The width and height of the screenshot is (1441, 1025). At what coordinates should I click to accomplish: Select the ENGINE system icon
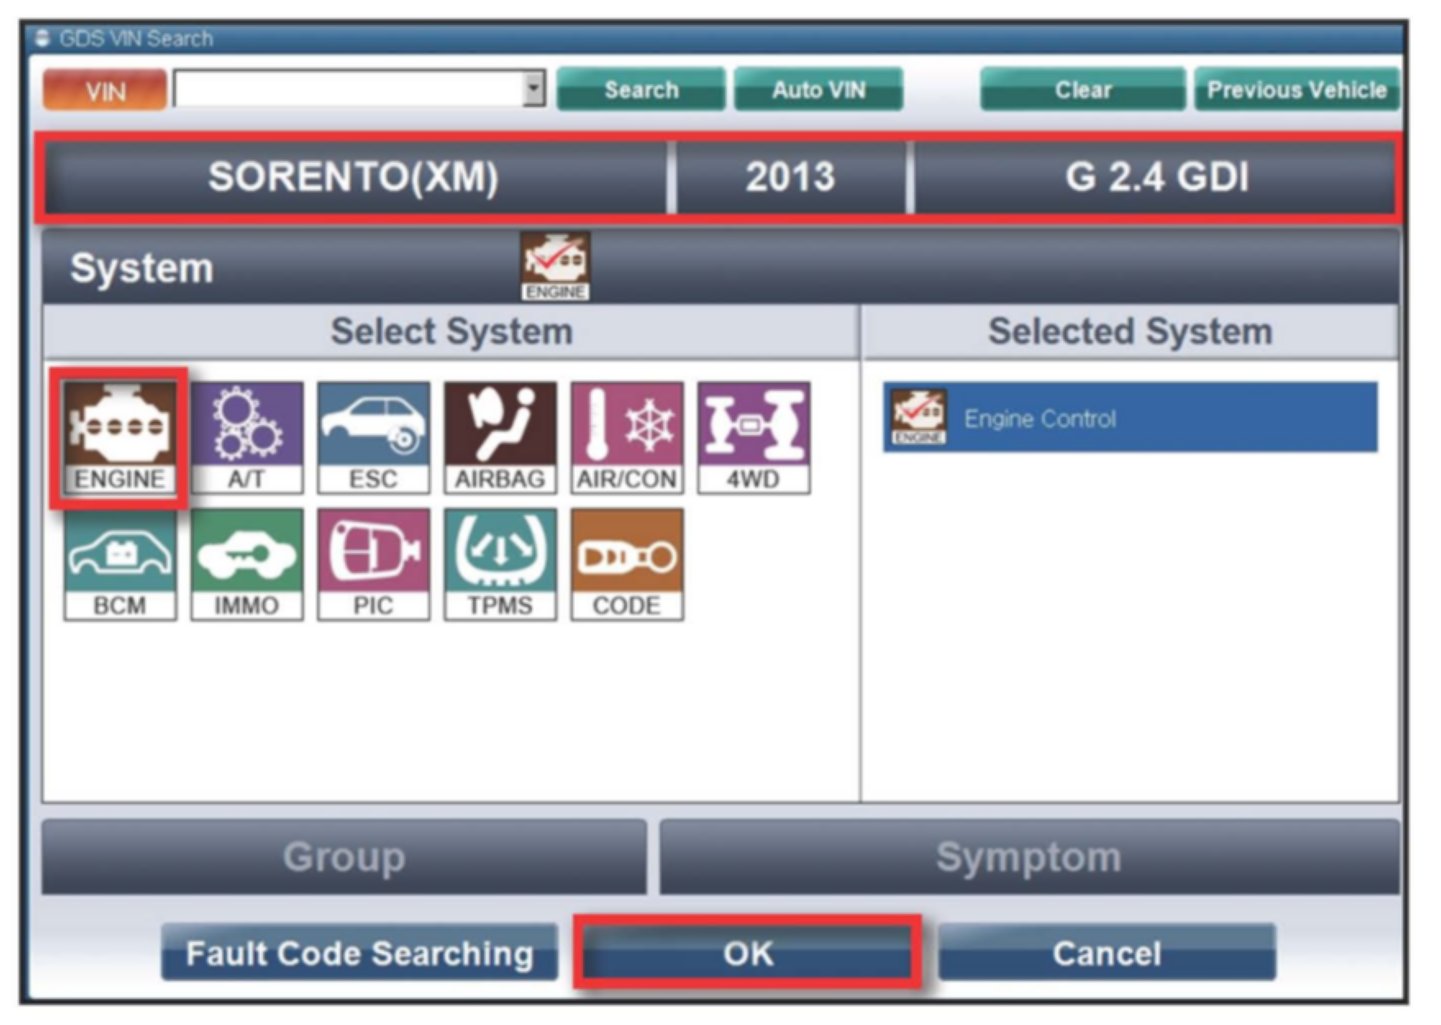point(119,437)
